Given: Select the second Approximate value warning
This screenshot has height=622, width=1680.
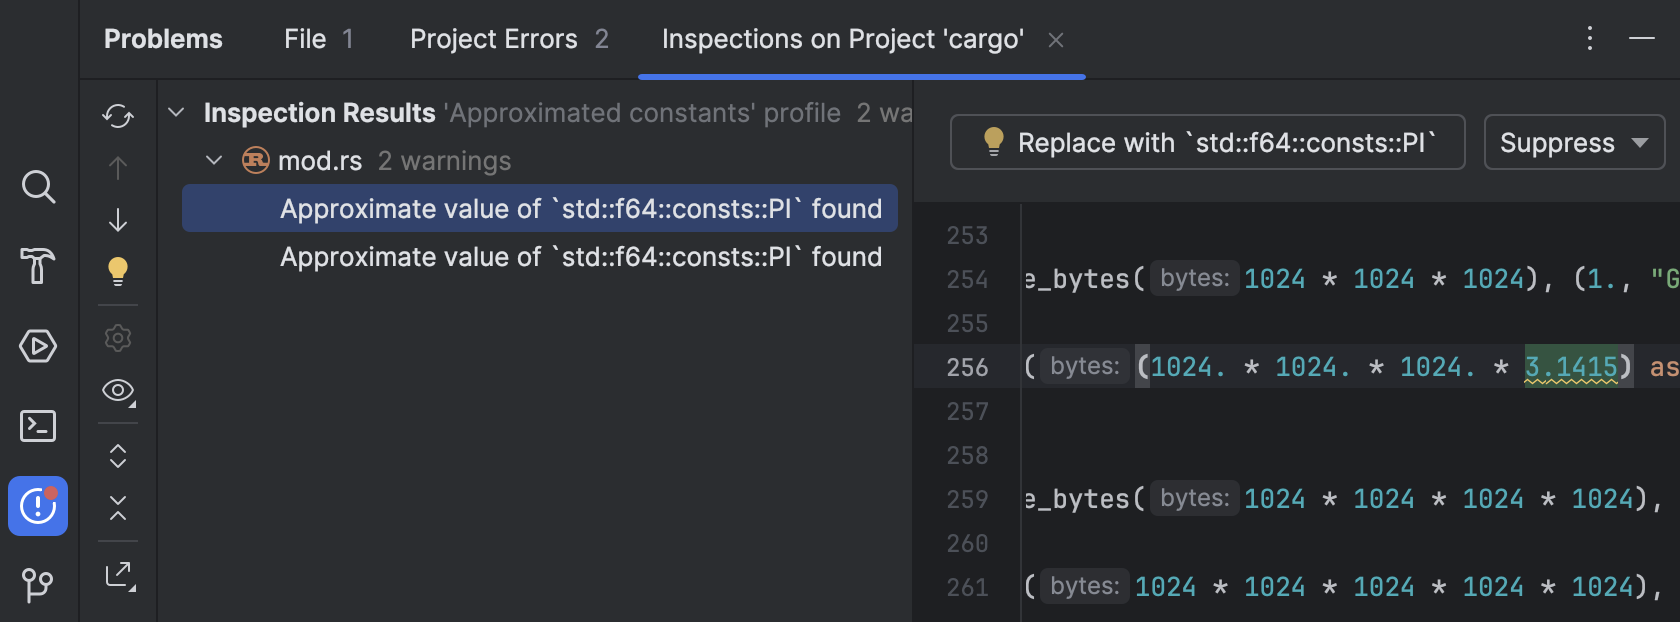Looking at the screenshot, I should click(580, 257).
